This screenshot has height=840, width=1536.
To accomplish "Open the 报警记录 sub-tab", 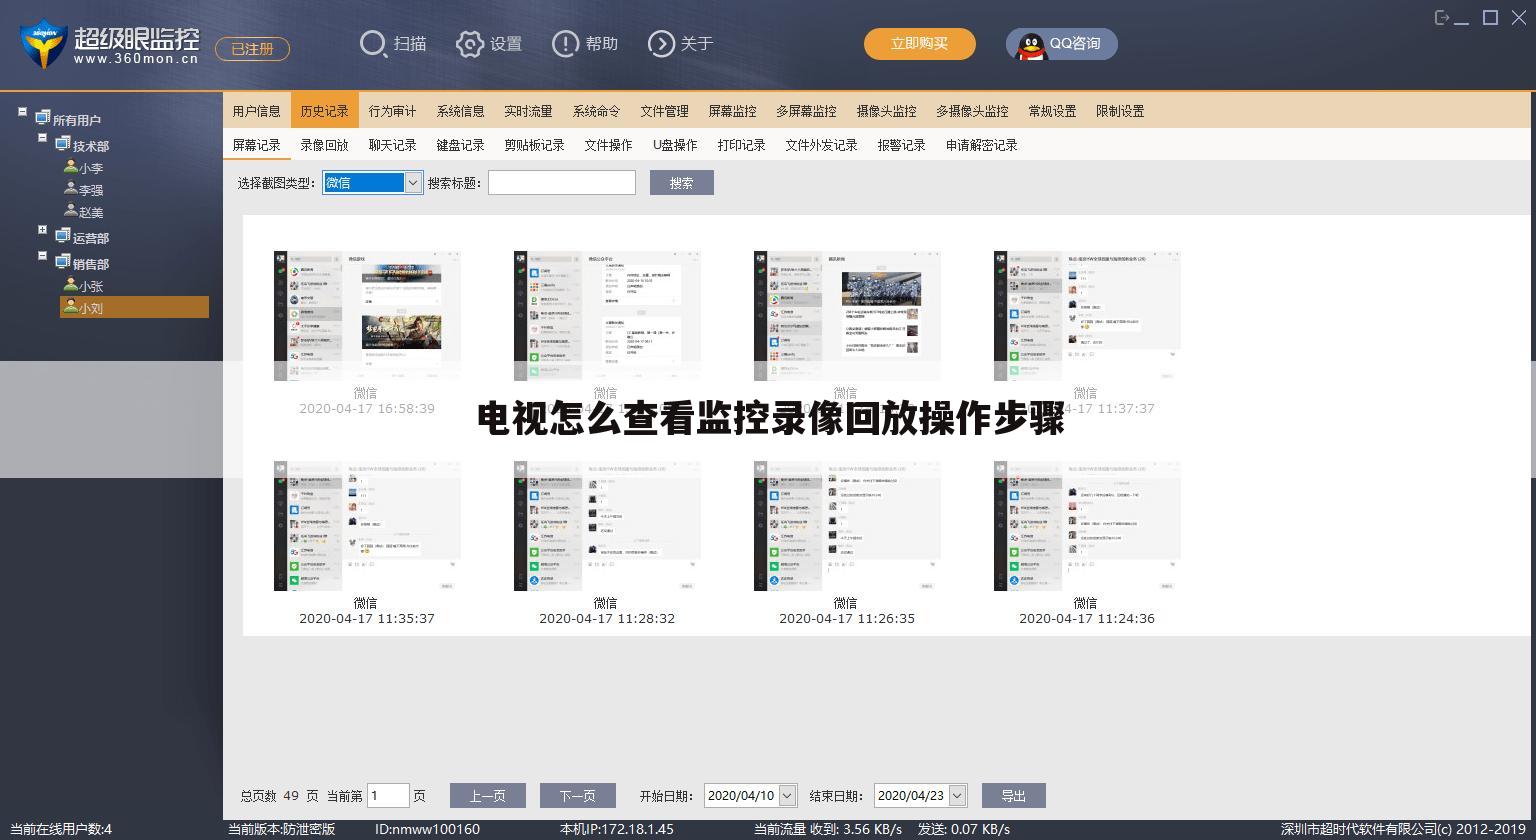I will 902,145.
